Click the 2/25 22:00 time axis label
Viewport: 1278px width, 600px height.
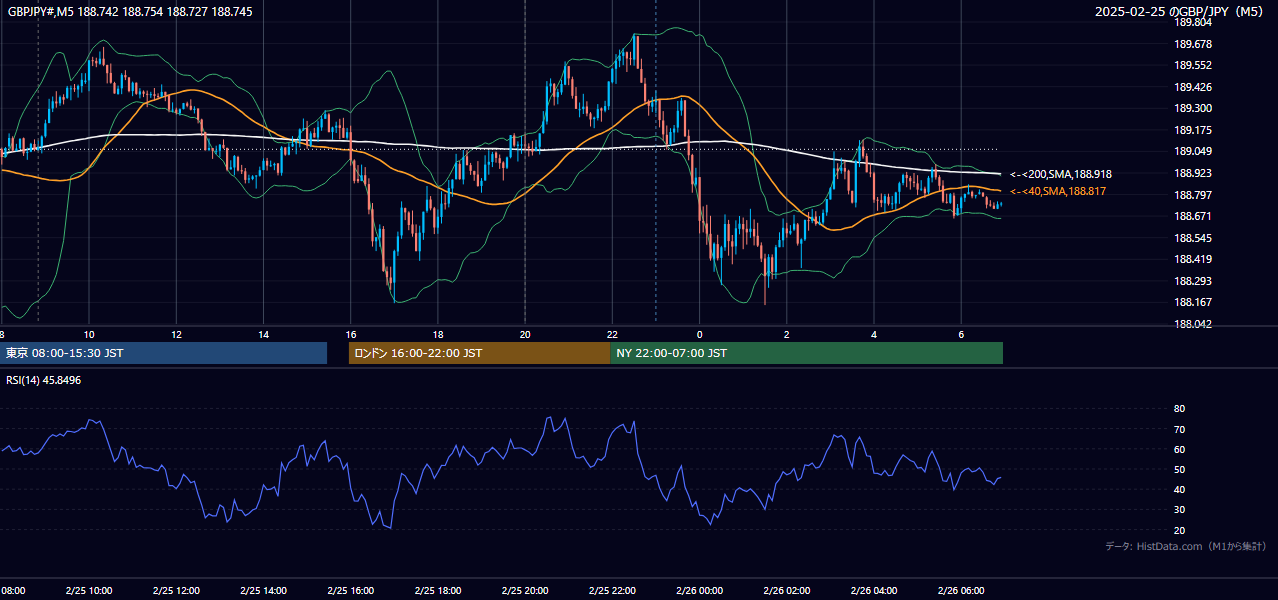(x=612, y=591)
